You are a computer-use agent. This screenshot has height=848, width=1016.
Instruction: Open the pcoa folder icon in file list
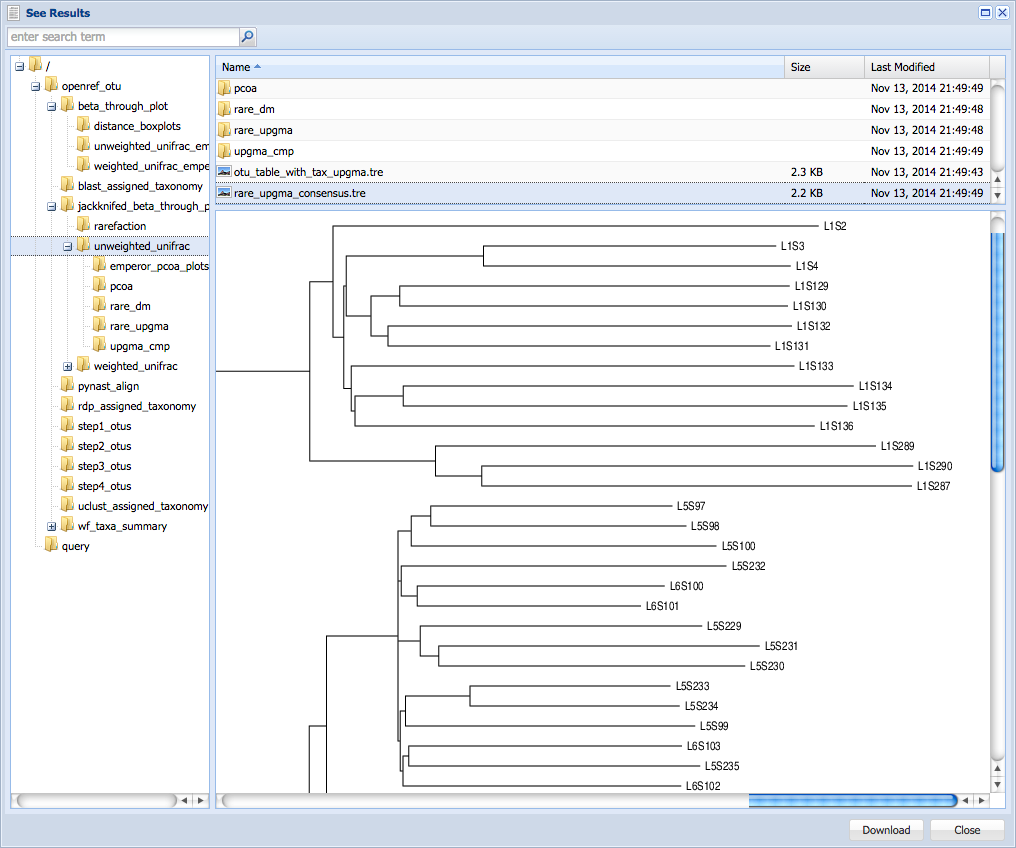[x=224, y=87]
